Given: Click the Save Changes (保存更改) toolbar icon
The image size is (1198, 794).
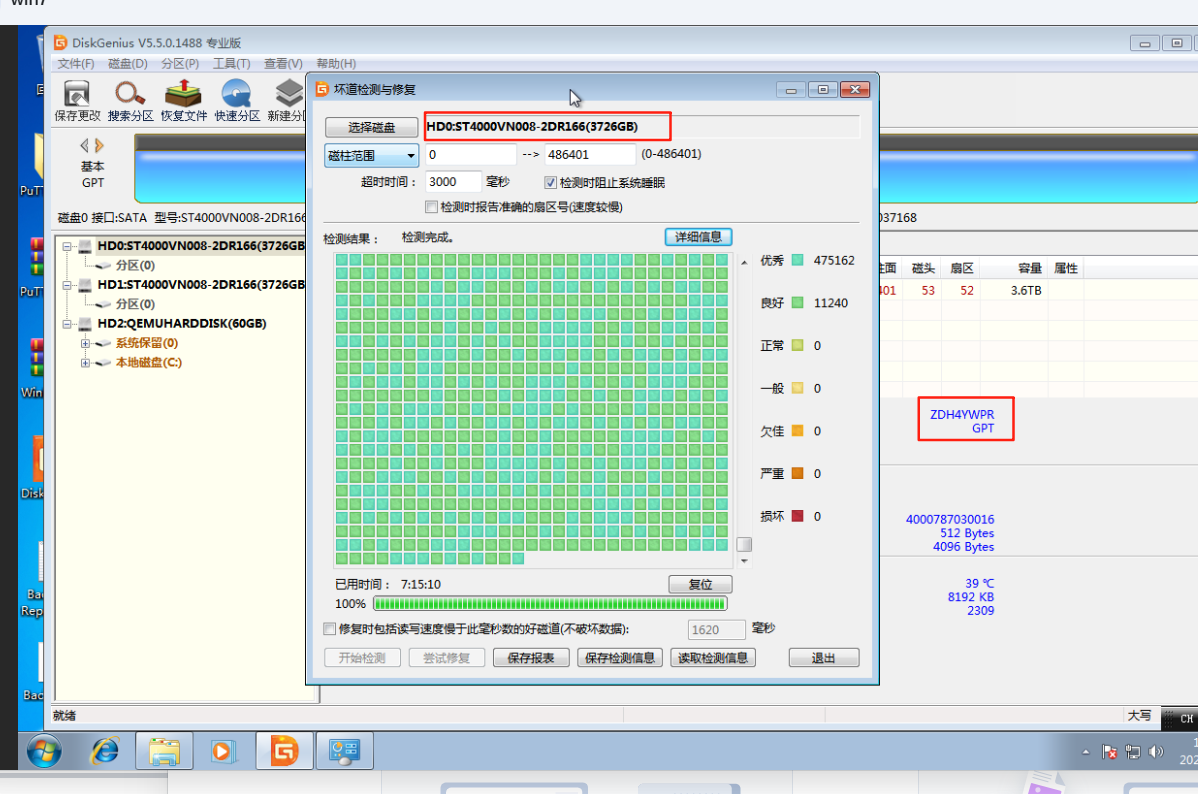Looking at the screenshot, I should pos(76,100).
